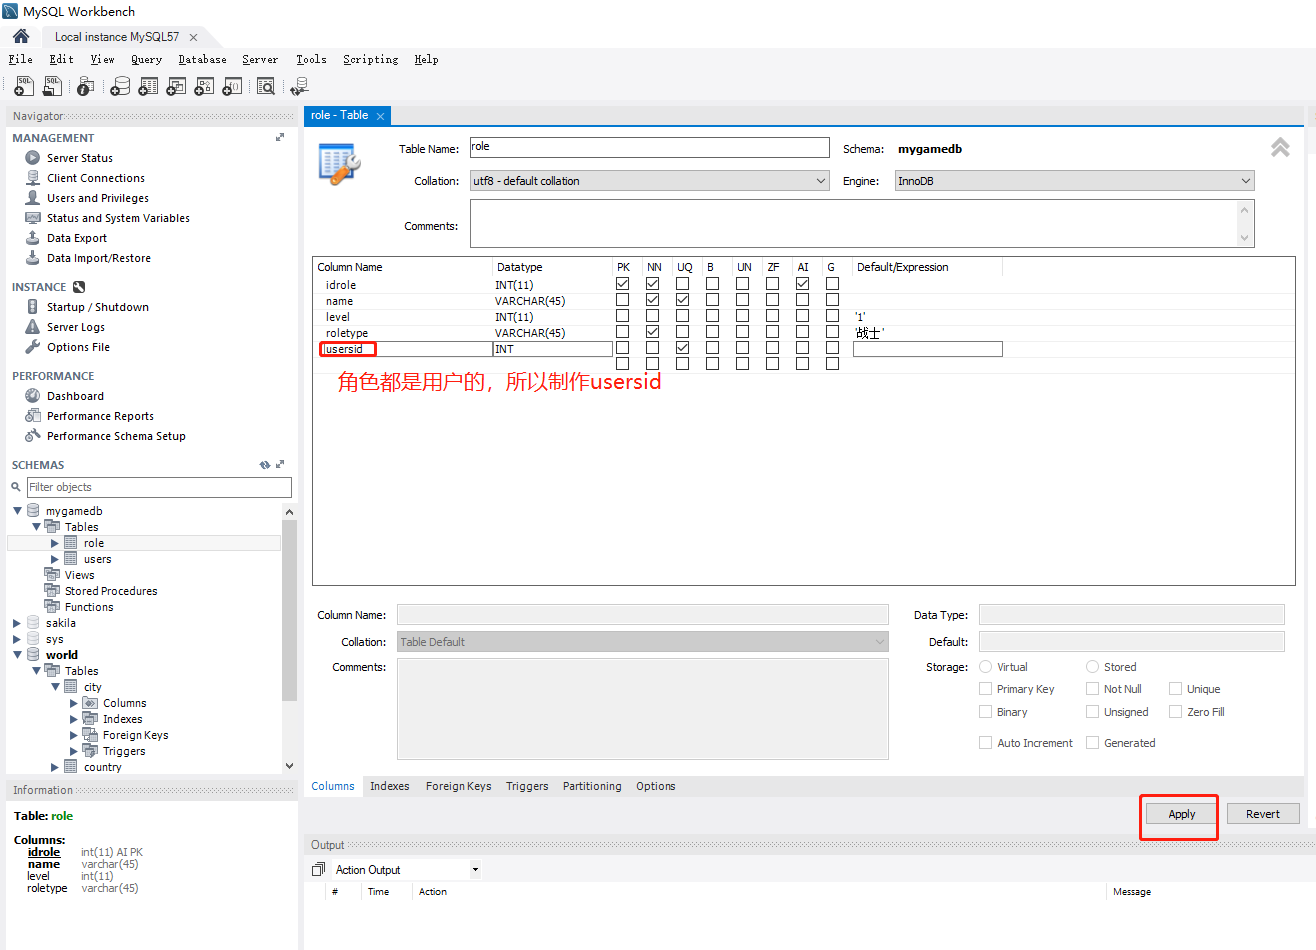Toggle UN checkbox for usersid row
The image size is (1316, 950).
pyautogui.click(x=742, y=348)
